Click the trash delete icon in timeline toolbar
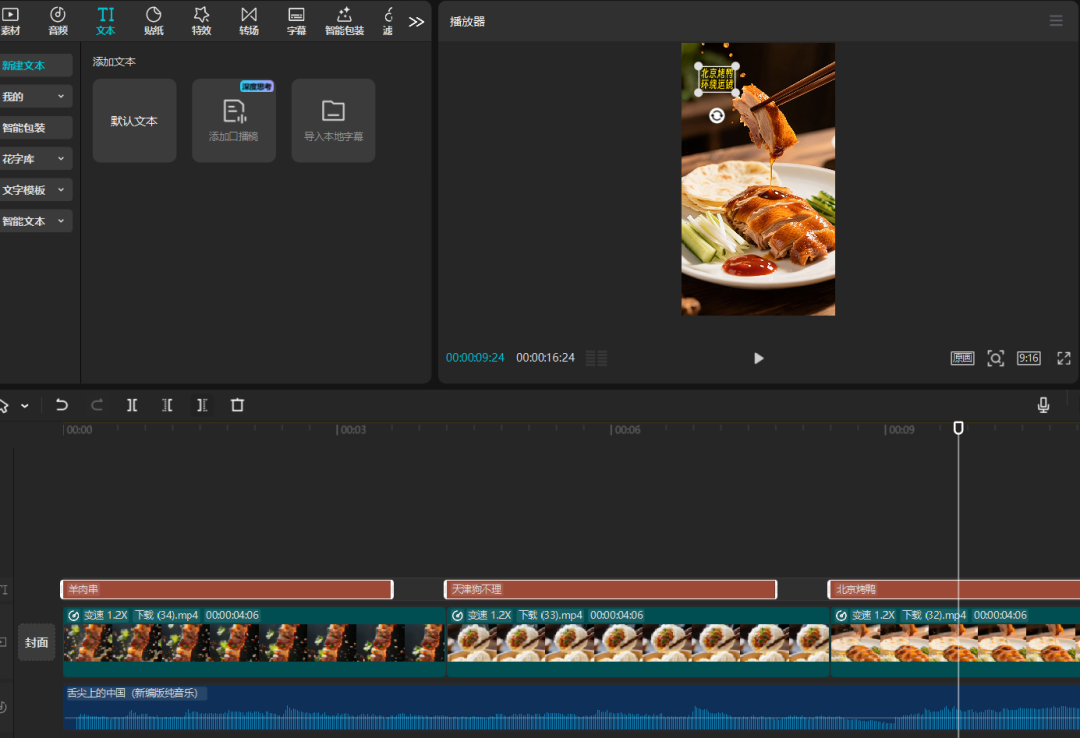 tap(237, 405)
